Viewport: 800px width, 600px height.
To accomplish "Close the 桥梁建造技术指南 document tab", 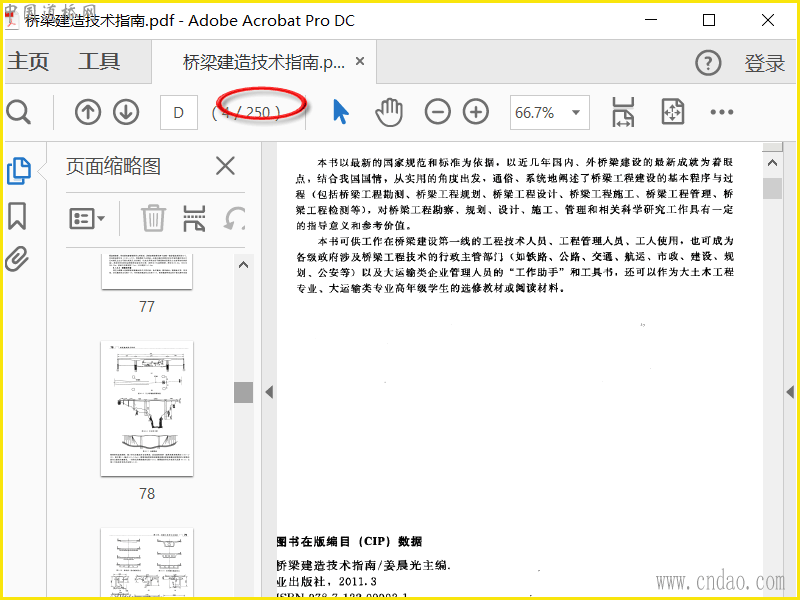I will pos(360,61).
